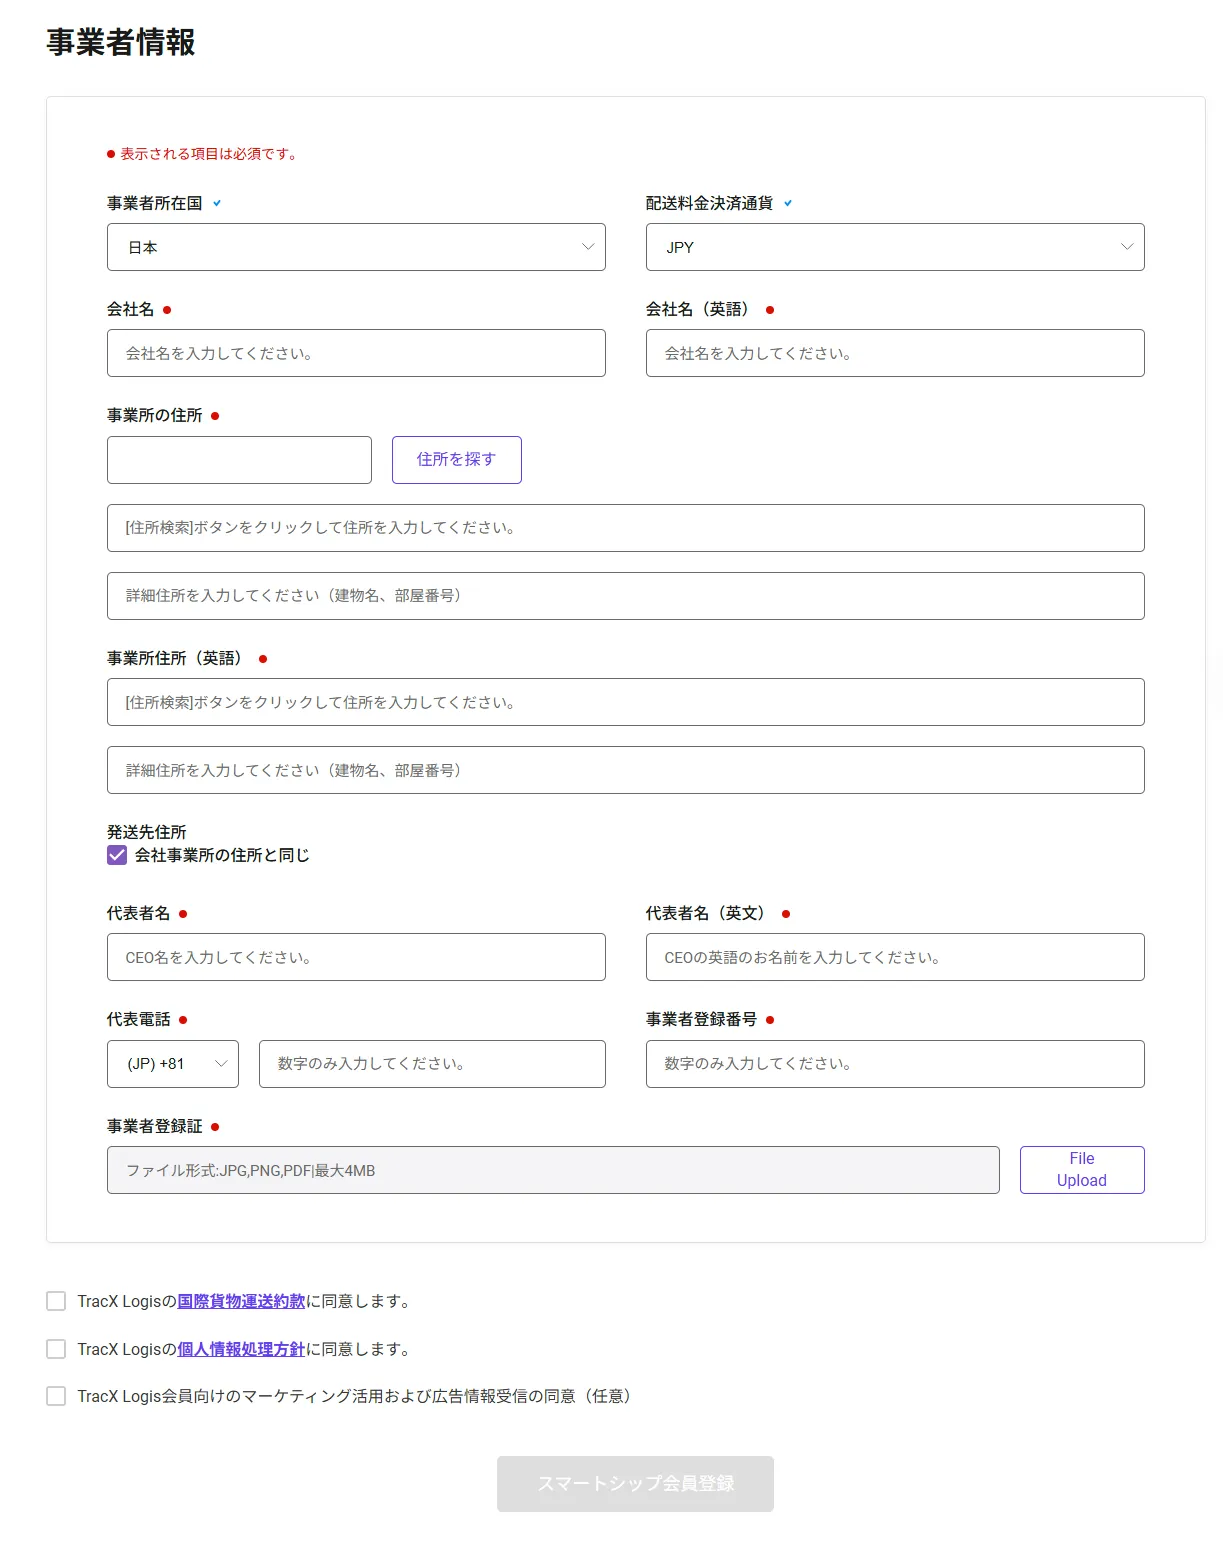The image size is (1223, 1564).
Task: Click the 事業者登録番号 input field
Action: pos(895,1064)
